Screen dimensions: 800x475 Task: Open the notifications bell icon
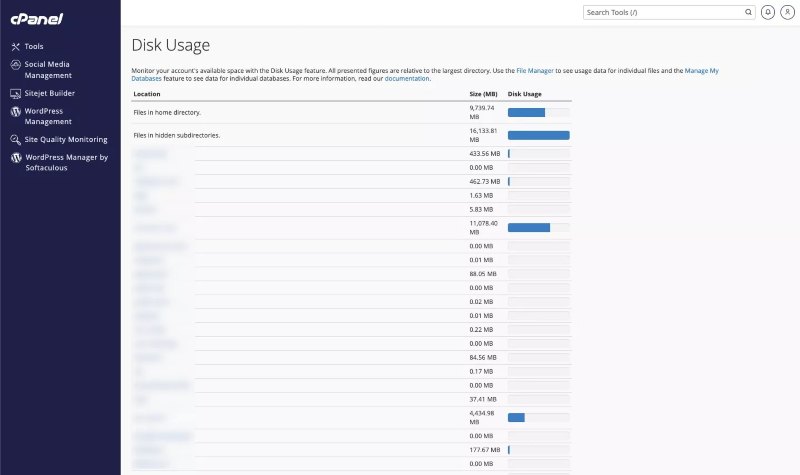pyautogui.click(x=768, y=12)
